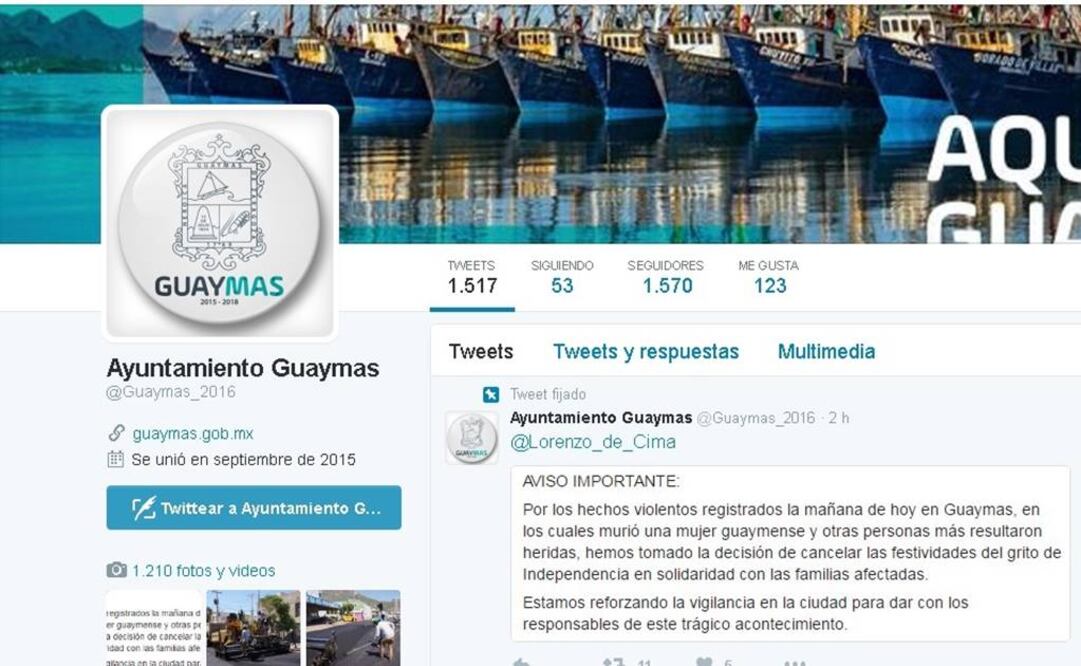Open the road paving machine photo thumbnail

click(x=254, y=628)
